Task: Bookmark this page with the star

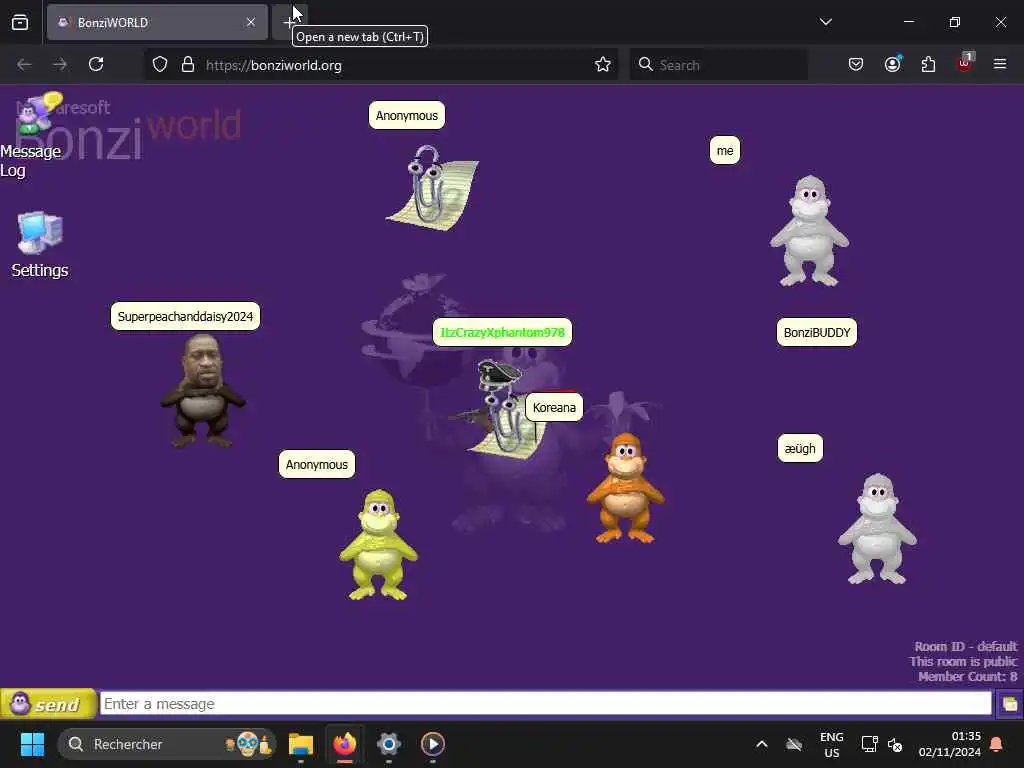Action: click(x=603, y=65)
